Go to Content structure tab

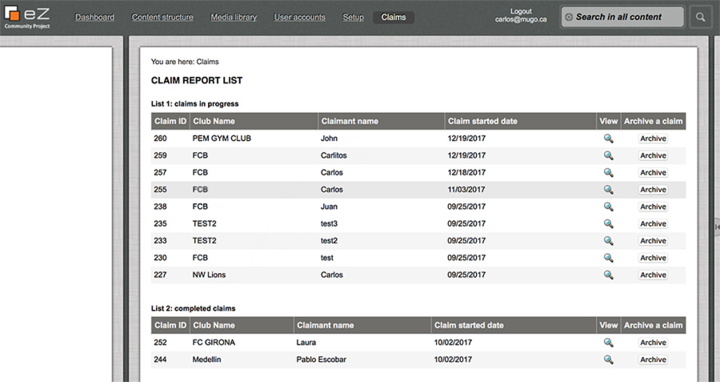[x=163, y=17]
